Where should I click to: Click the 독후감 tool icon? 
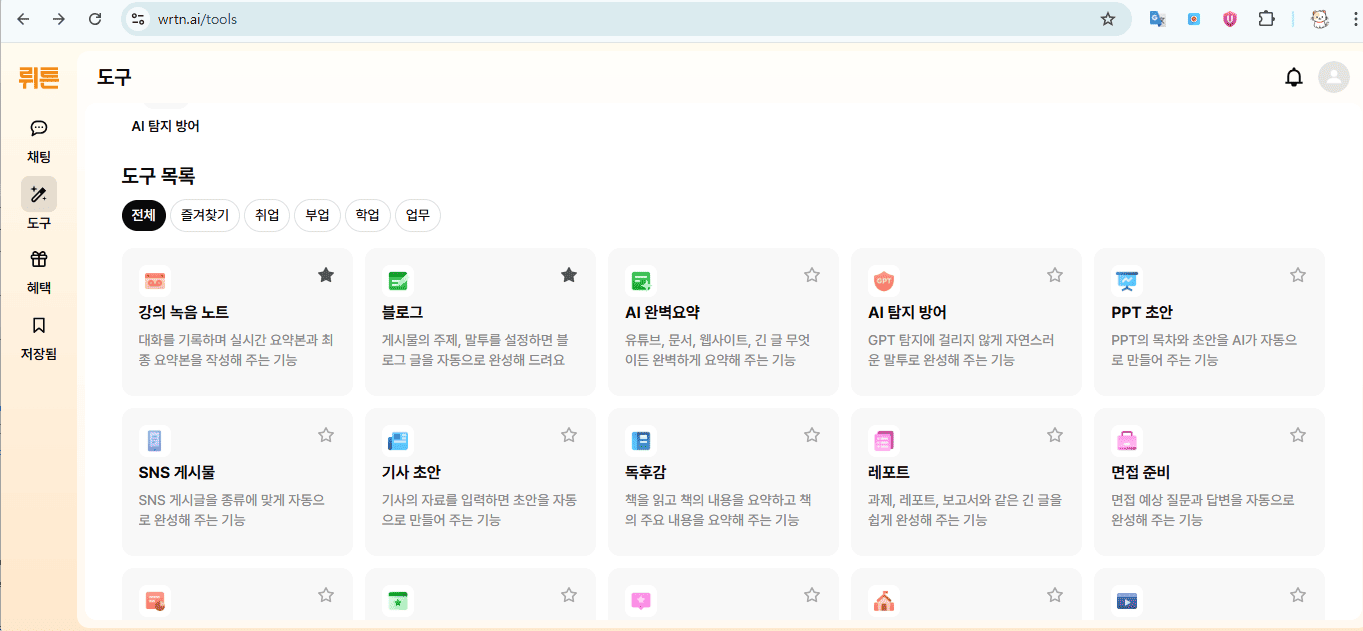click(641, 441)
